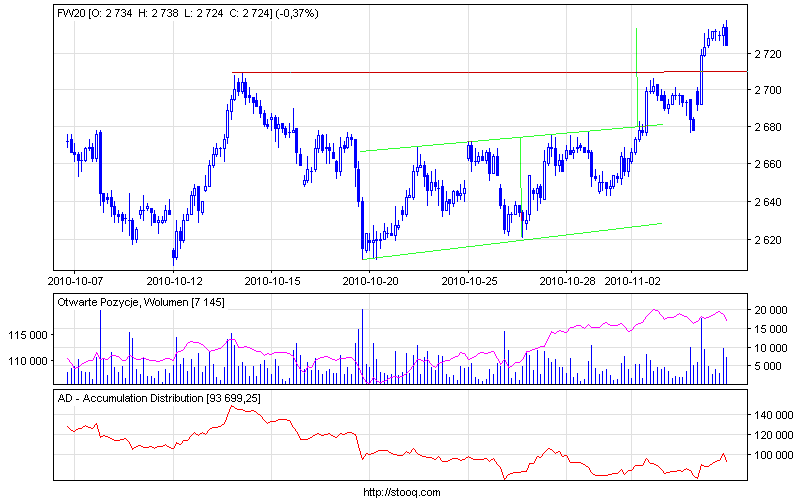
Task: Click the 2 680 price axis label
Action: [768, 127]
